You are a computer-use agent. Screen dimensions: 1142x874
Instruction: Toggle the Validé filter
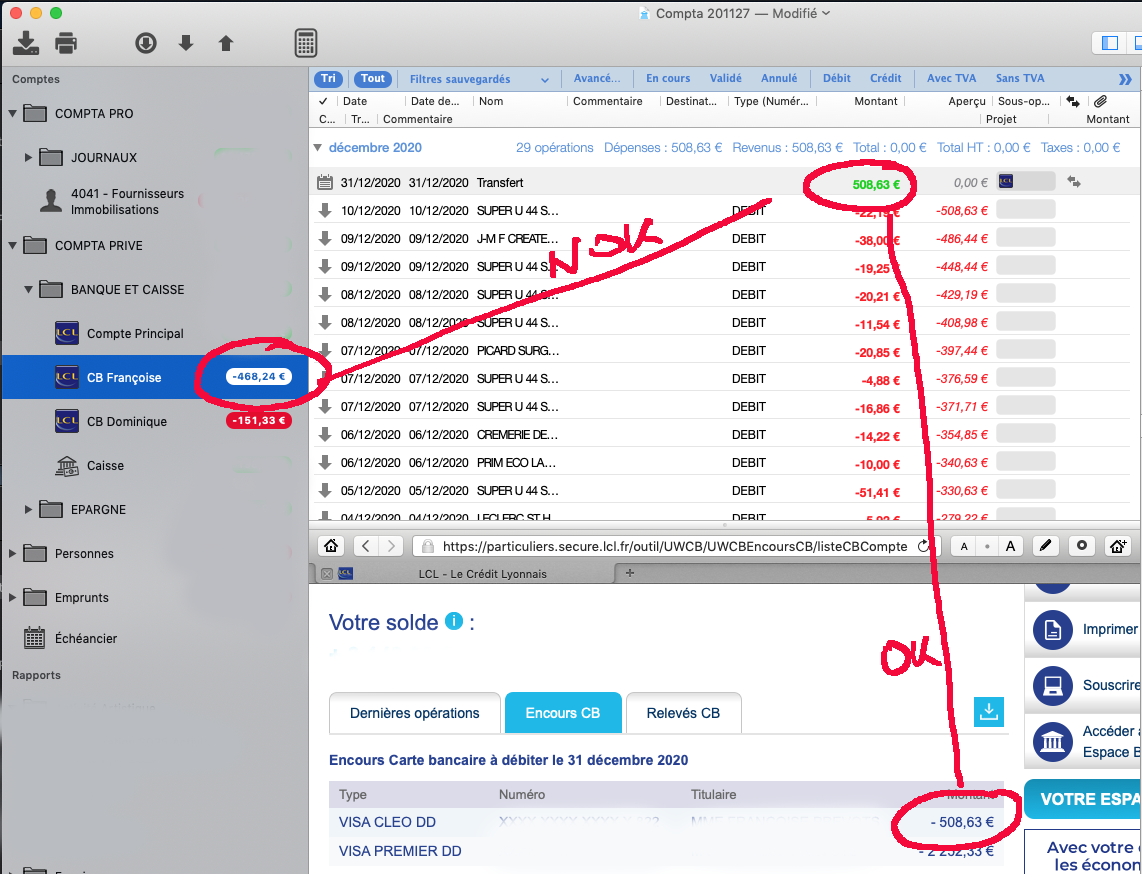(725, 78)
